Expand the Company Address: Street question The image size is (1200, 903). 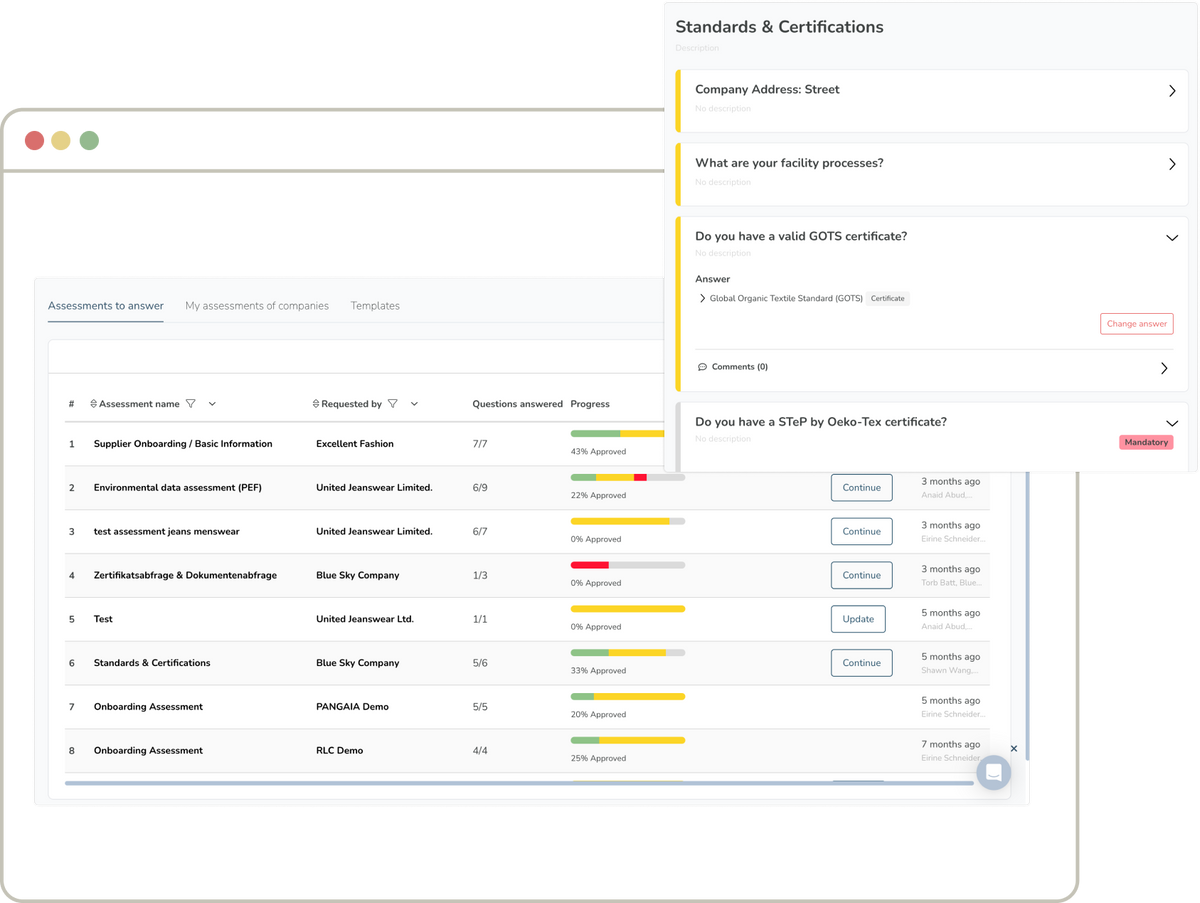[1172, 91]
